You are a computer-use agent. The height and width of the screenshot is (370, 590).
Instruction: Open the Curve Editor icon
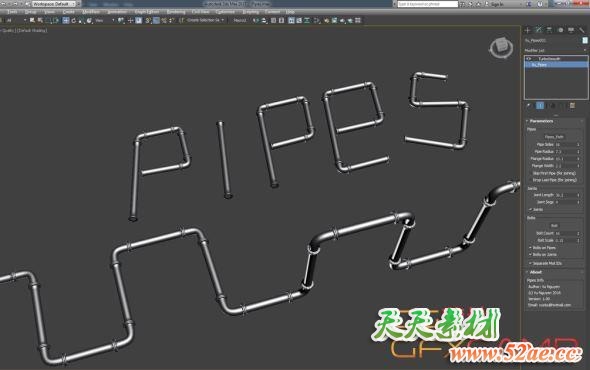[299, 20]
